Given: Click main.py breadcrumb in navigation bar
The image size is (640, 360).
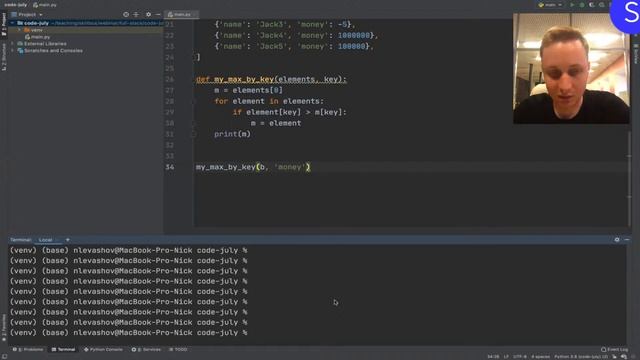Looking at the screenshot, I should coord(45,5).
